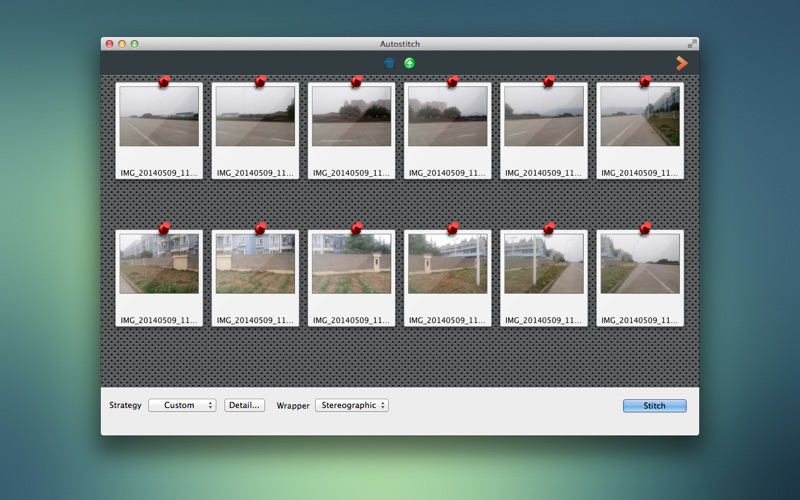Click the blue trash delete icon
Viewport: 800px width, 500px height.
pyautogui.click(x=389, y=63)
